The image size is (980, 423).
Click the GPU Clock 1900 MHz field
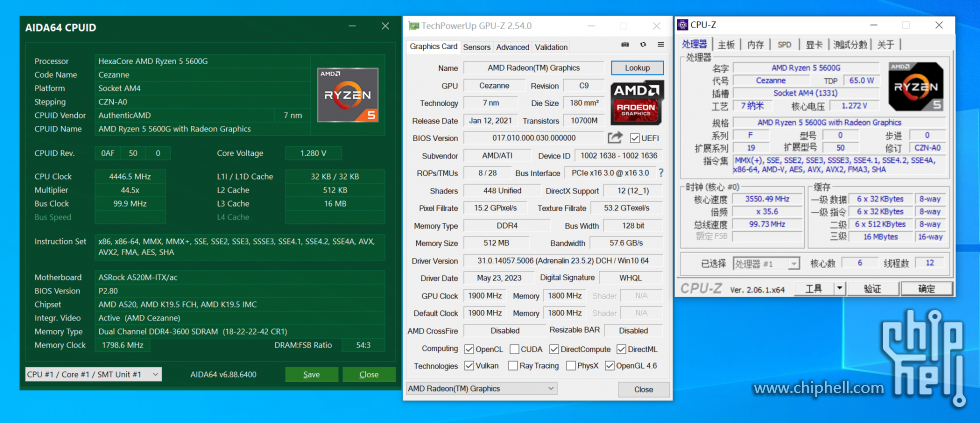(x=485, y=296)
